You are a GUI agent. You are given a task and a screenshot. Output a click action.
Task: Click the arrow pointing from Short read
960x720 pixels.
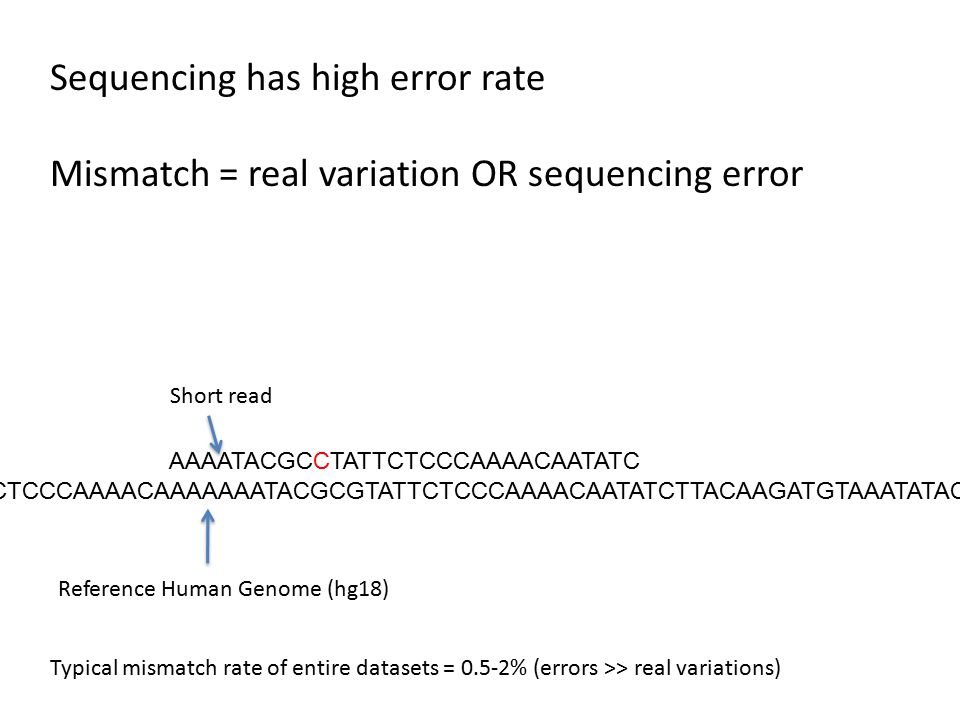[214, 433]
